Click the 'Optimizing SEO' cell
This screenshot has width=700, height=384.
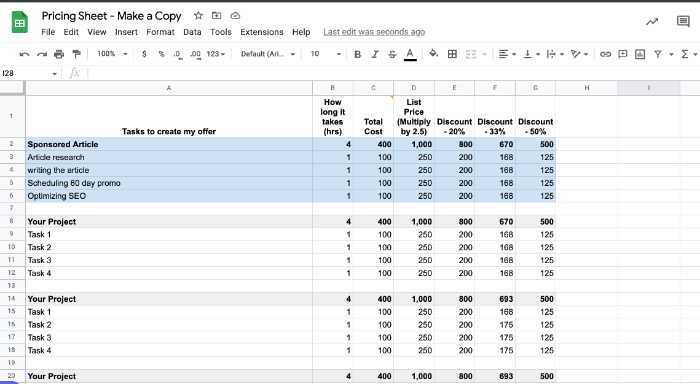(x=169, y=196)
